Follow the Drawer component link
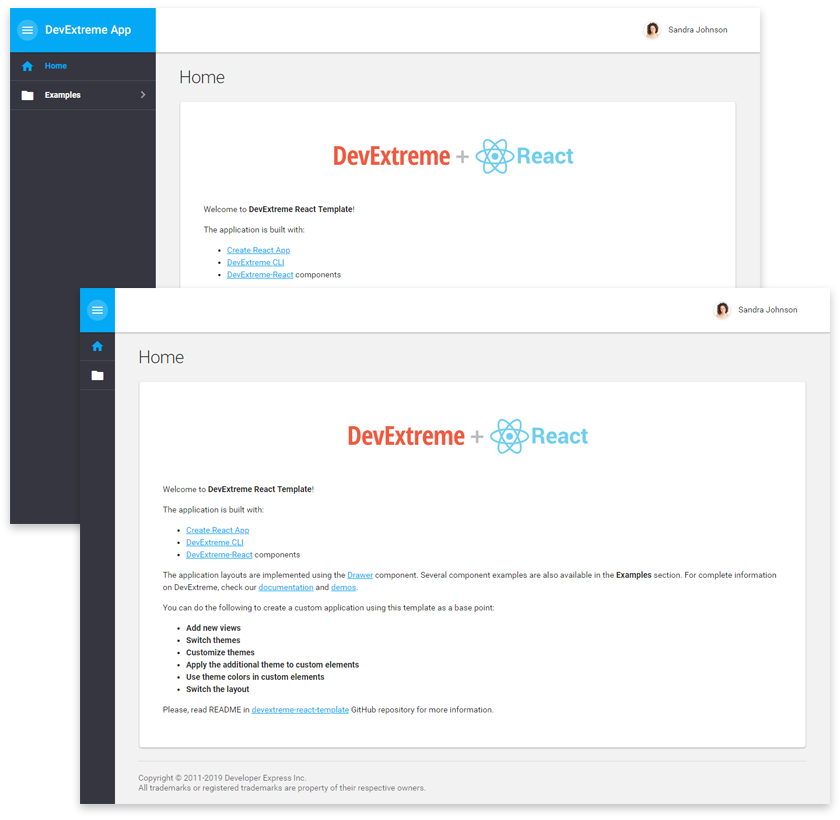The width and height of the screenshot is (840, 820). coord(360,575)
